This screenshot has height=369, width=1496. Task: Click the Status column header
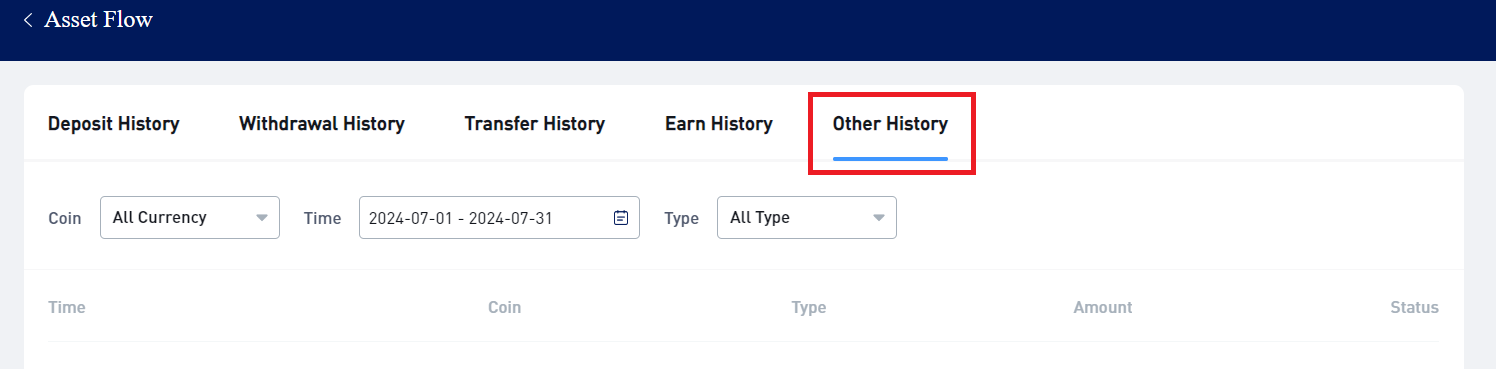point(1414,307)
